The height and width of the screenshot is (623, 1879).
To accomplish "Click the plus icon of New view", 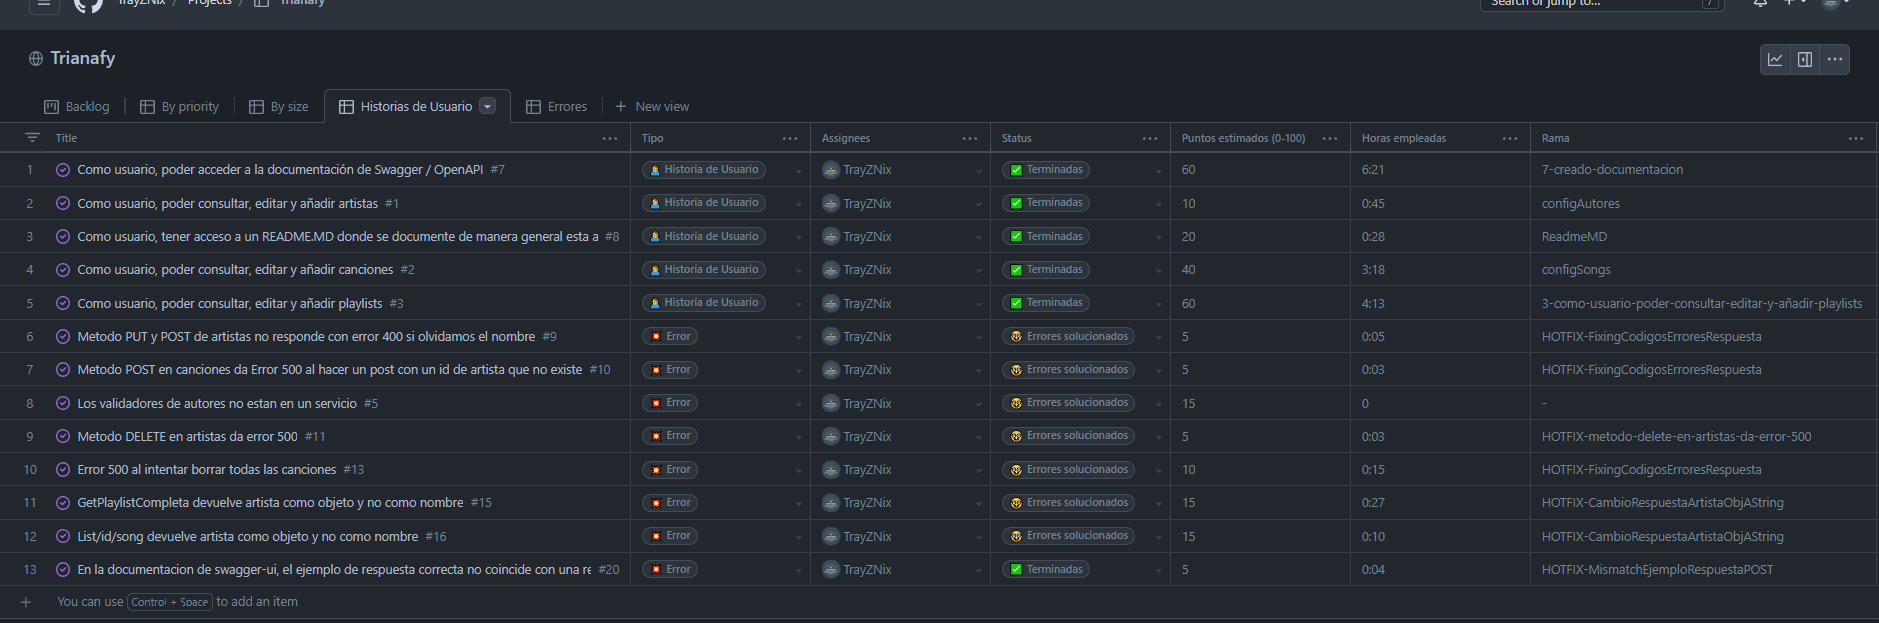I will click(x=621, y=106).
